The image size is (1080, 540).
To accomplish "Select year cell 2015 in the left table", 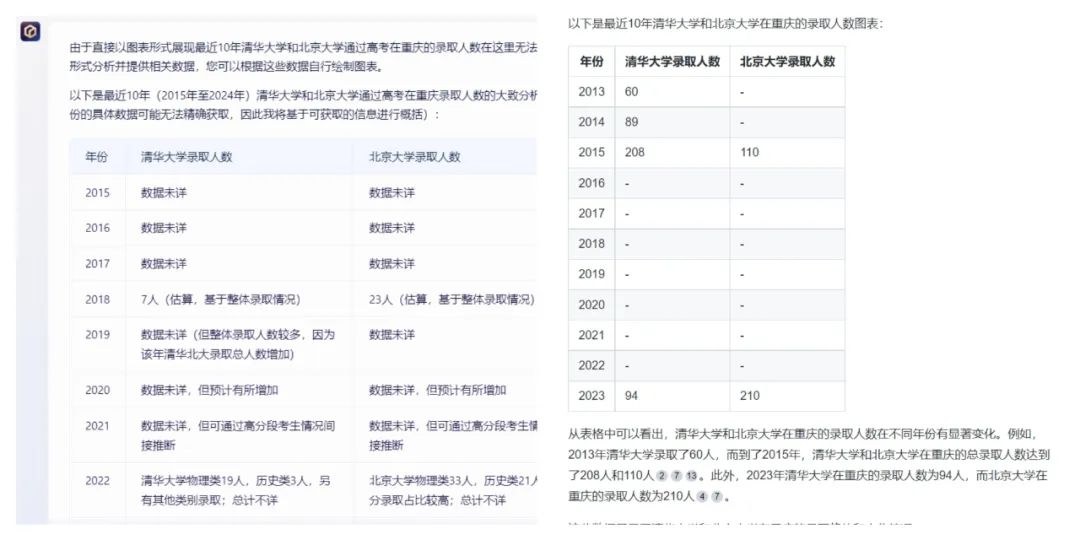I will click(97, 193).
